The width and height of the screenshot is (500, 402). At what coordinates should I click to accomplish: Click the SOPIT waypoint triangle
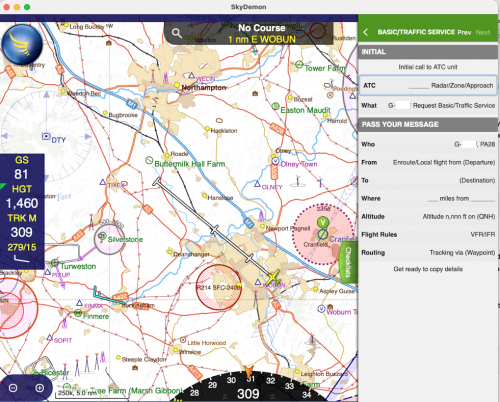click(49, 337)
